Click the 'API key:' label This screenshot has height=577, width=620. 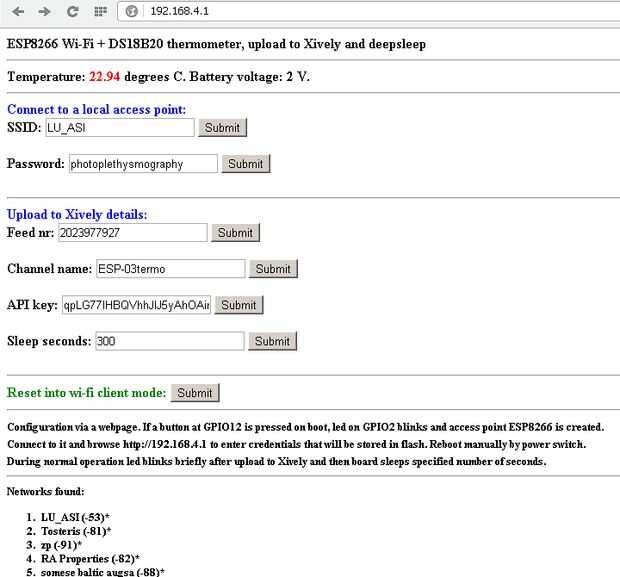pyautogui.click(x=32, y=305)
